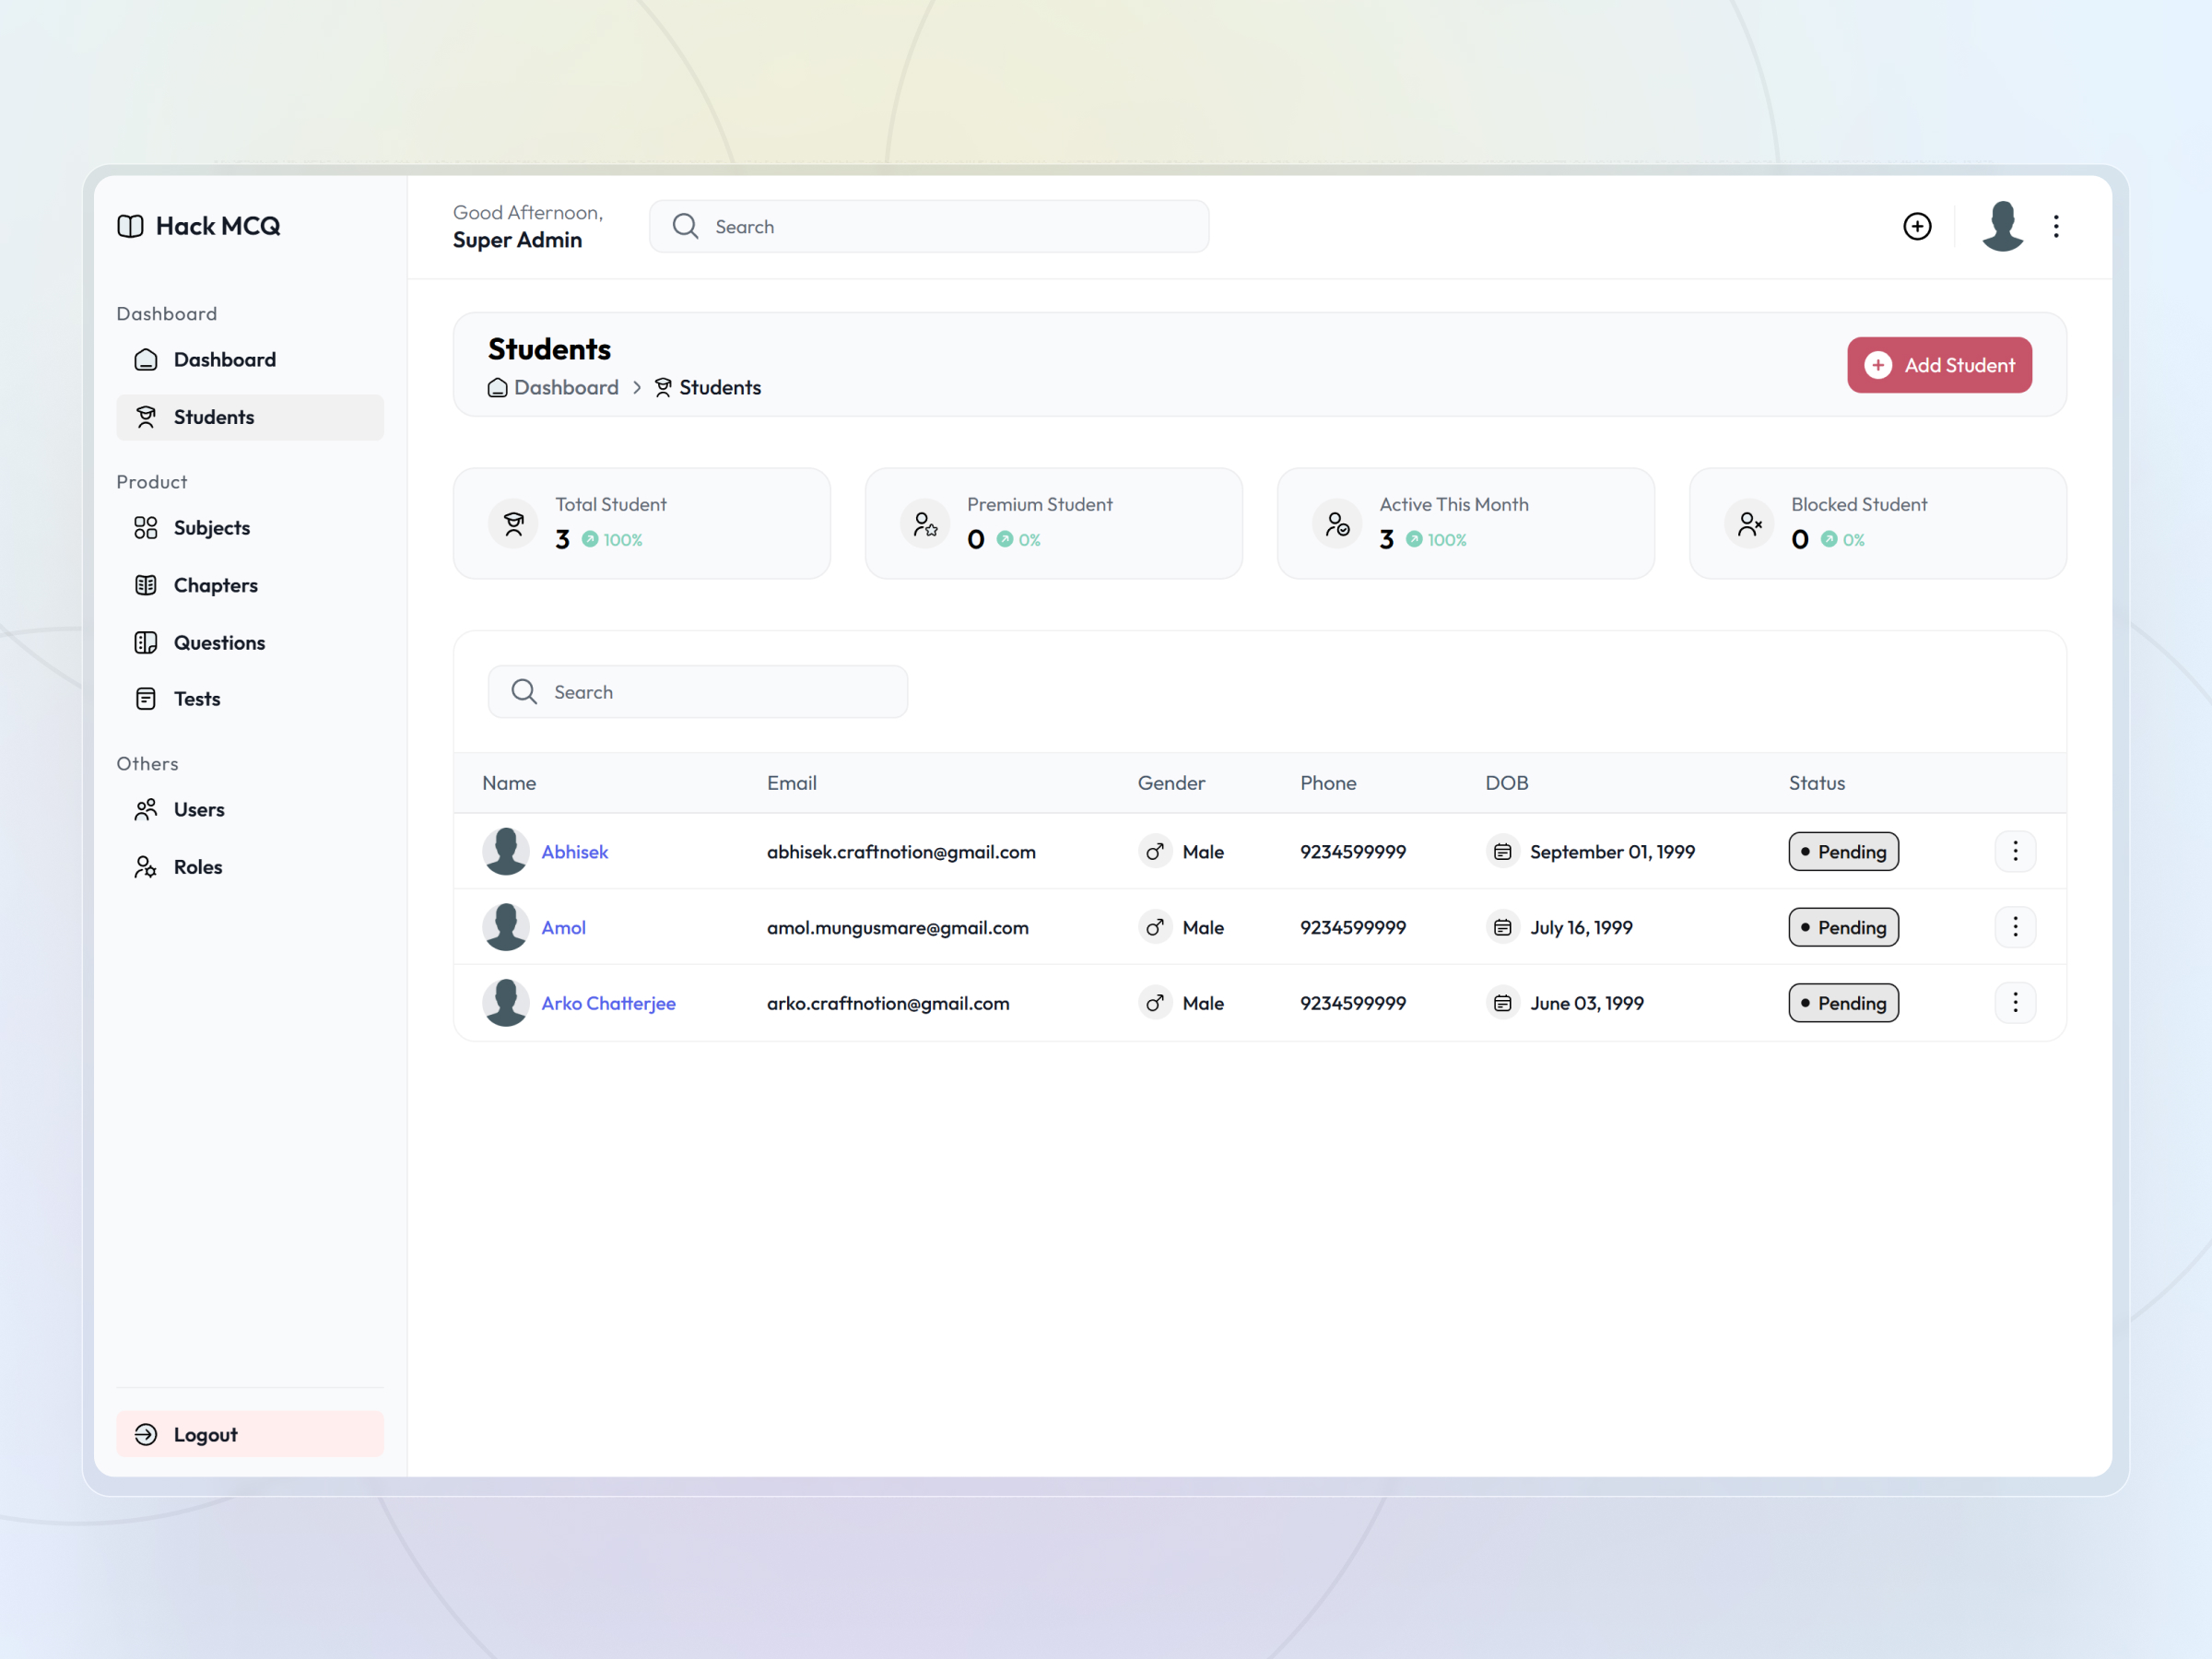
Task: Open the overflow menu beside the top-right avatar
Action: (x=2056, y=226)
